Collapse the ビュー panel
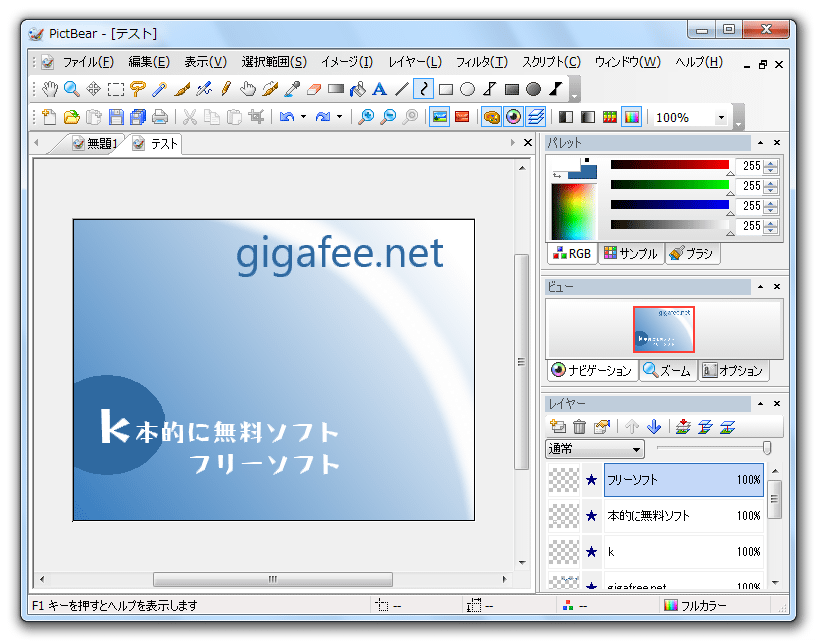This screenshot has width=819, height=644. click(x=760, y=287)
